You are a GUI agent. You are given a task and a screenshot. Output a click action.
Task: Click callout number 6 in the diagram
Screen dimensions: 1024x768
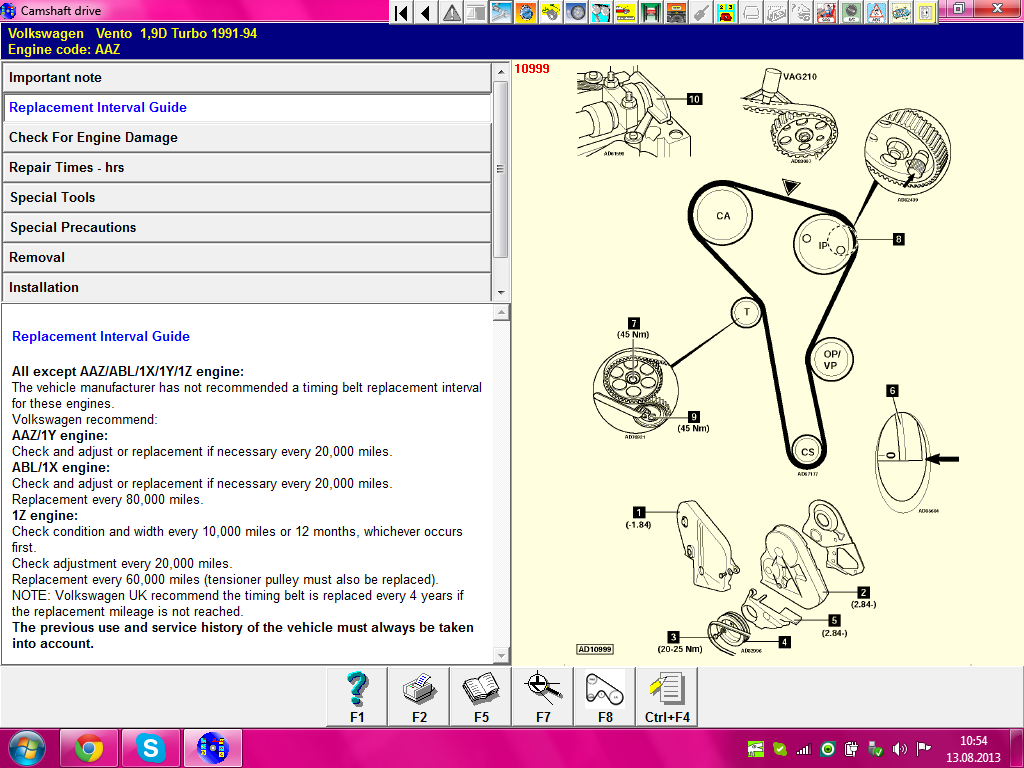(892, 391)
